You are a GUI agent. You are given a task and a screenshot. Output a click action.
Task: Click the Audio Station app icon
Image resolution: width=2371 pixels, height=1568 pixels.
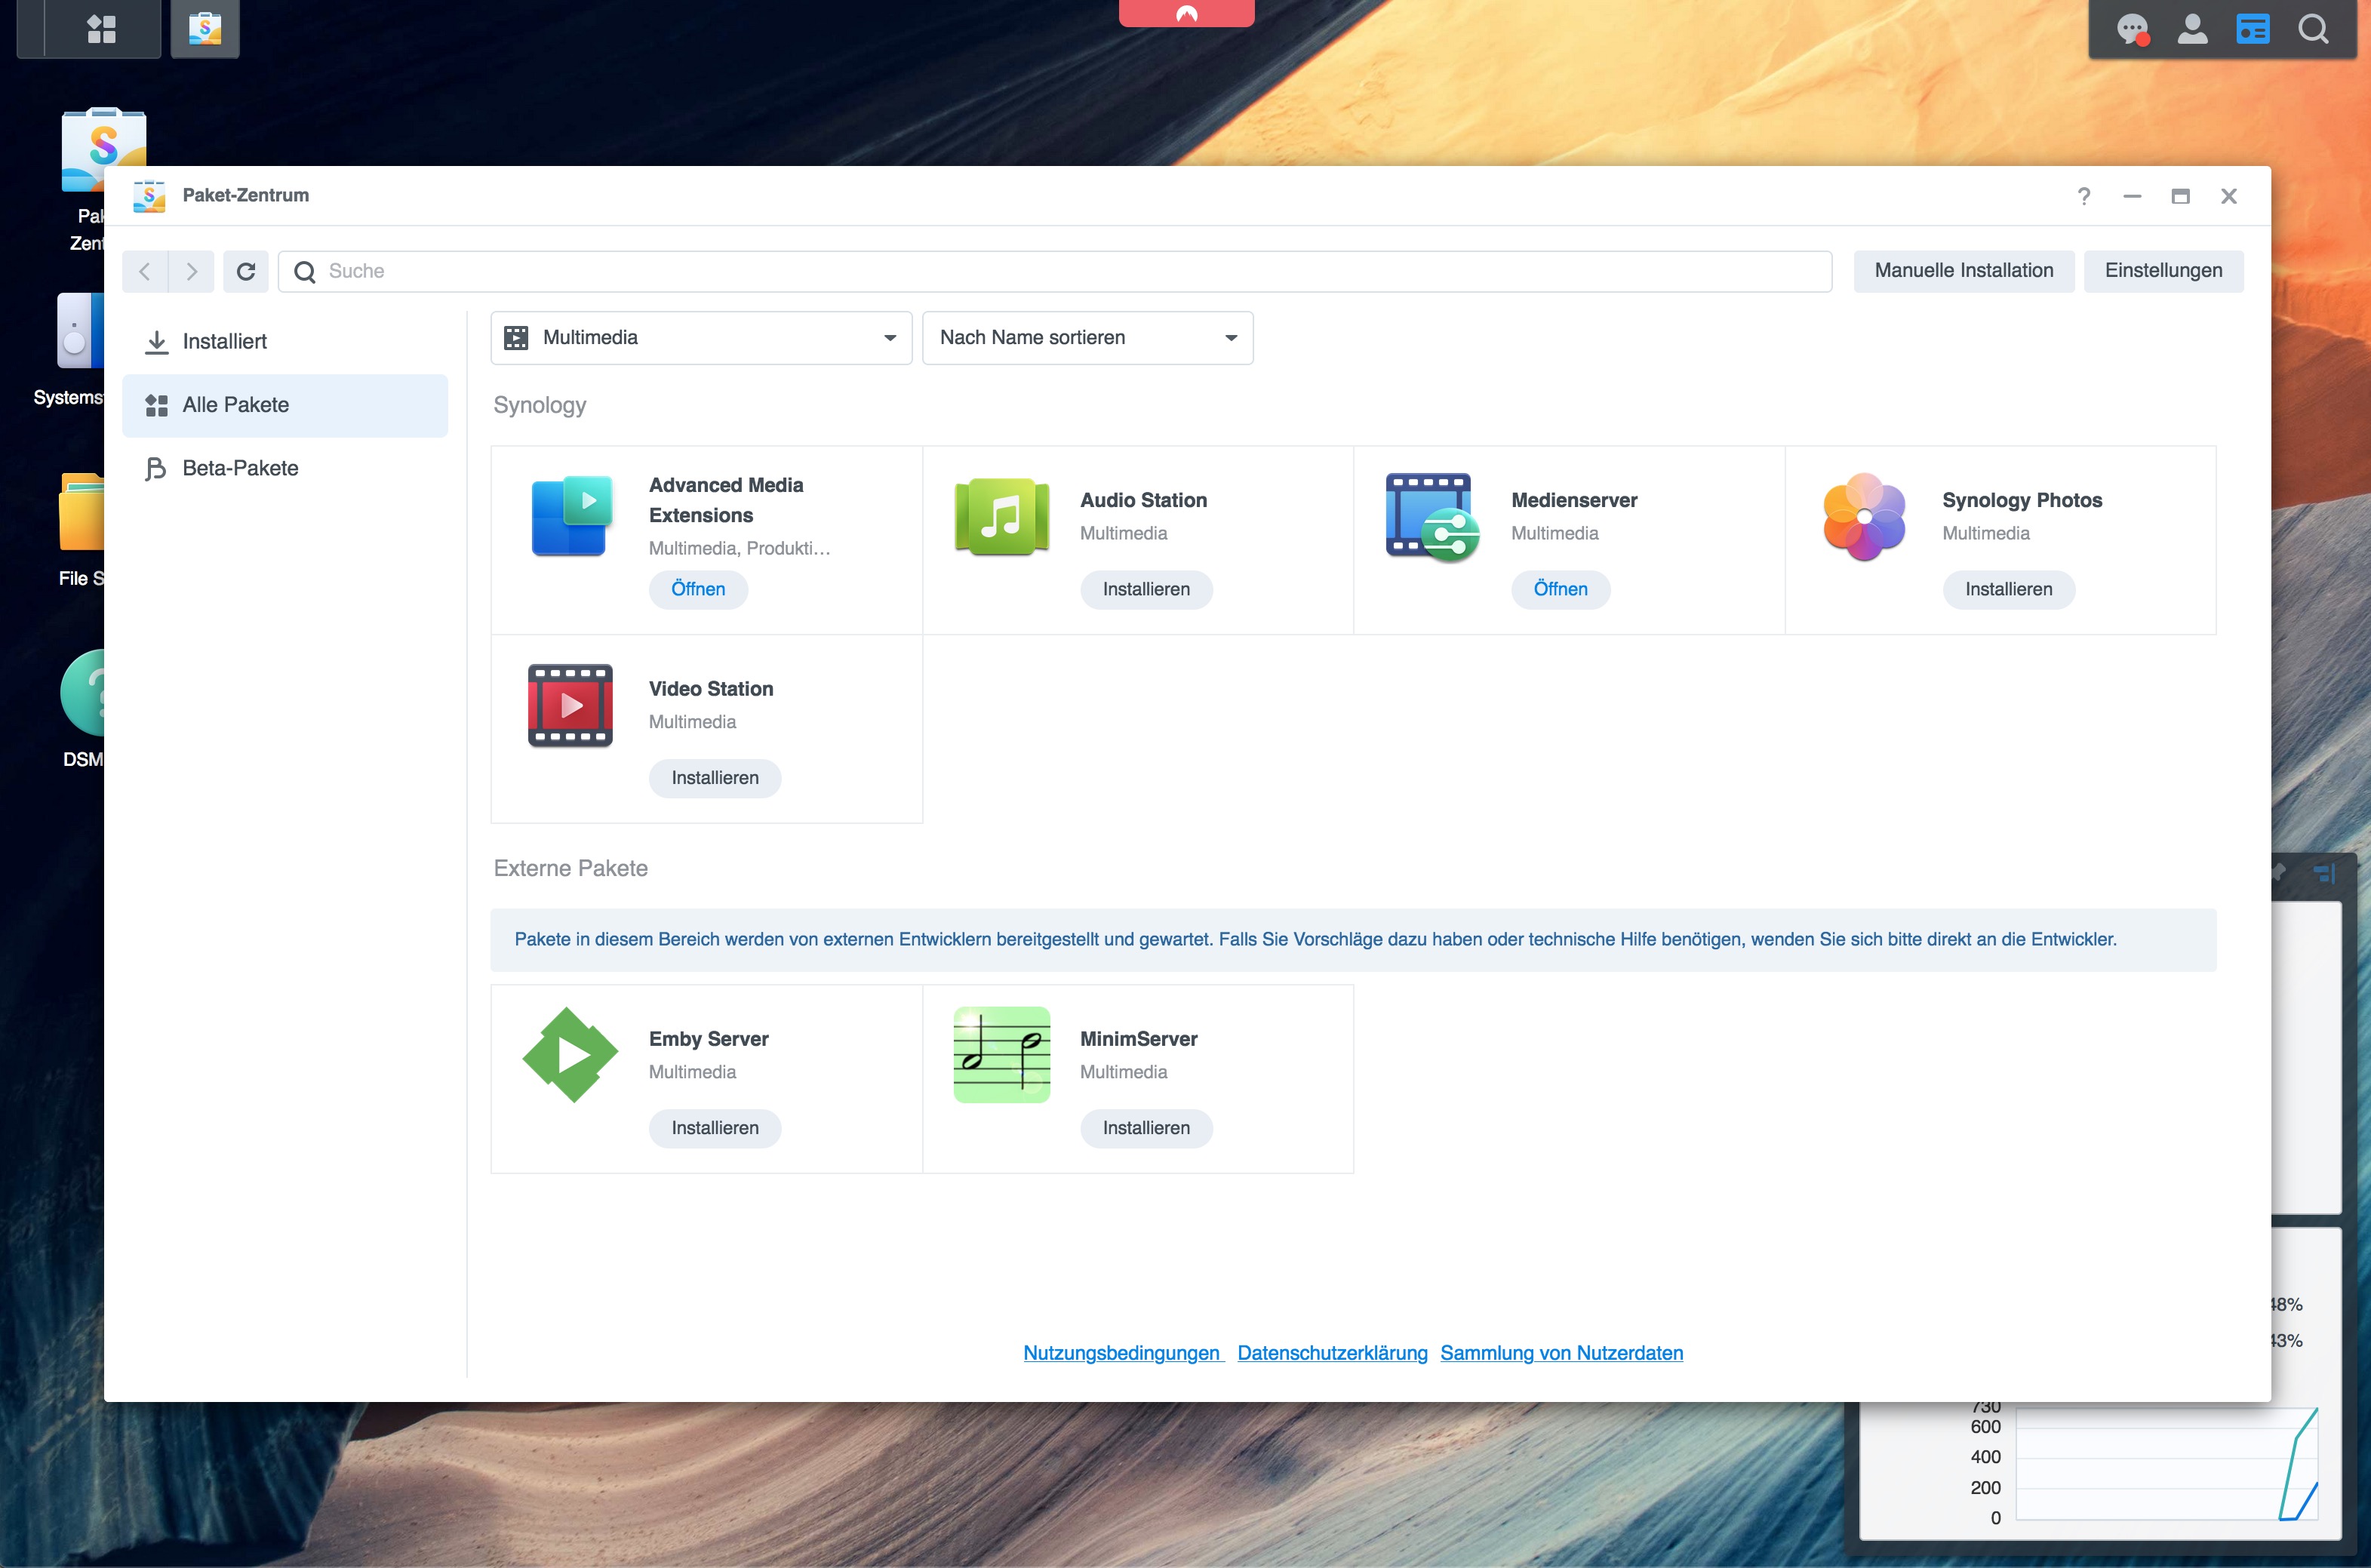coord(1001,517)
